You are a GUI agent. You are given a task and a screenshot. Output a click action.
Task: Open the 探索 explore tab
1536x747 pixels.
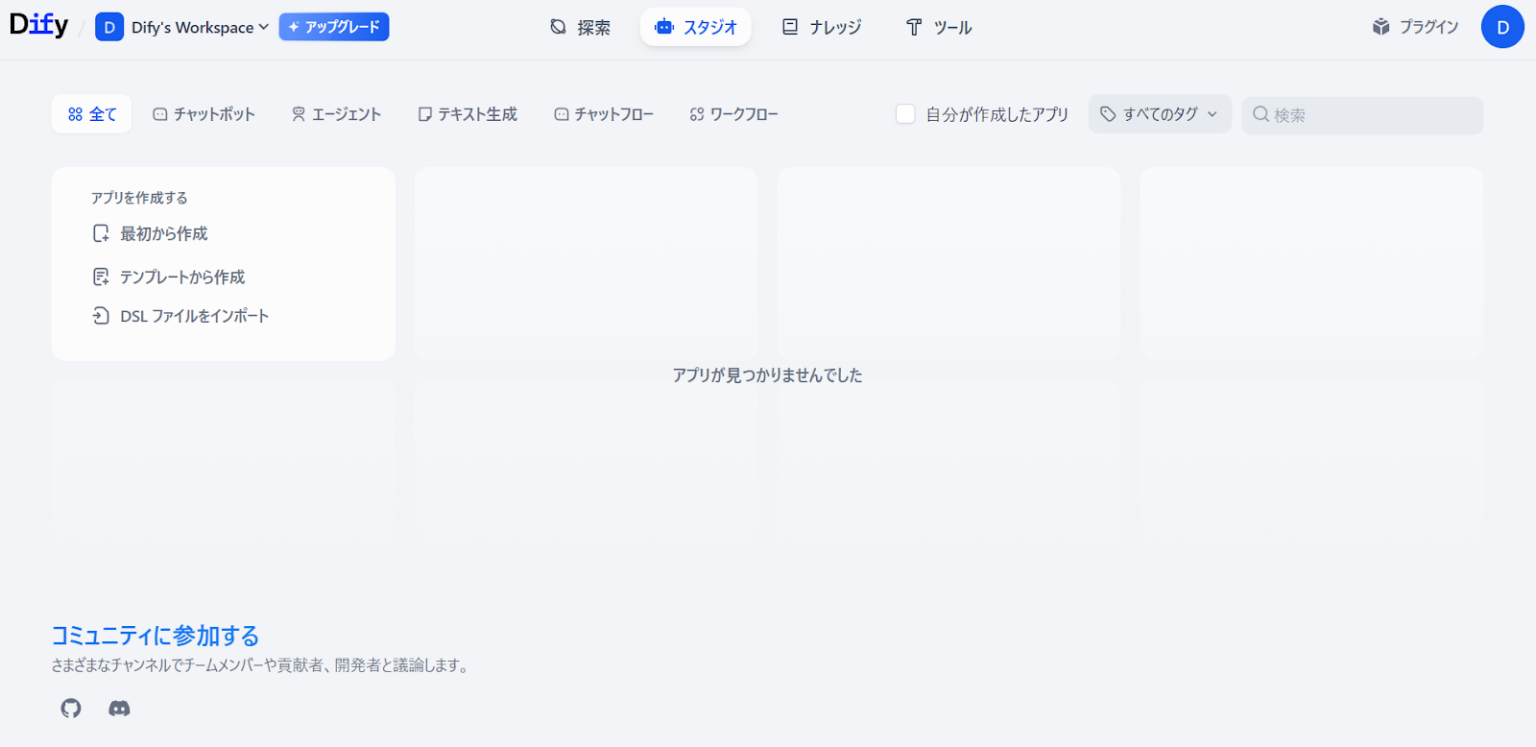tap(580, 27)
